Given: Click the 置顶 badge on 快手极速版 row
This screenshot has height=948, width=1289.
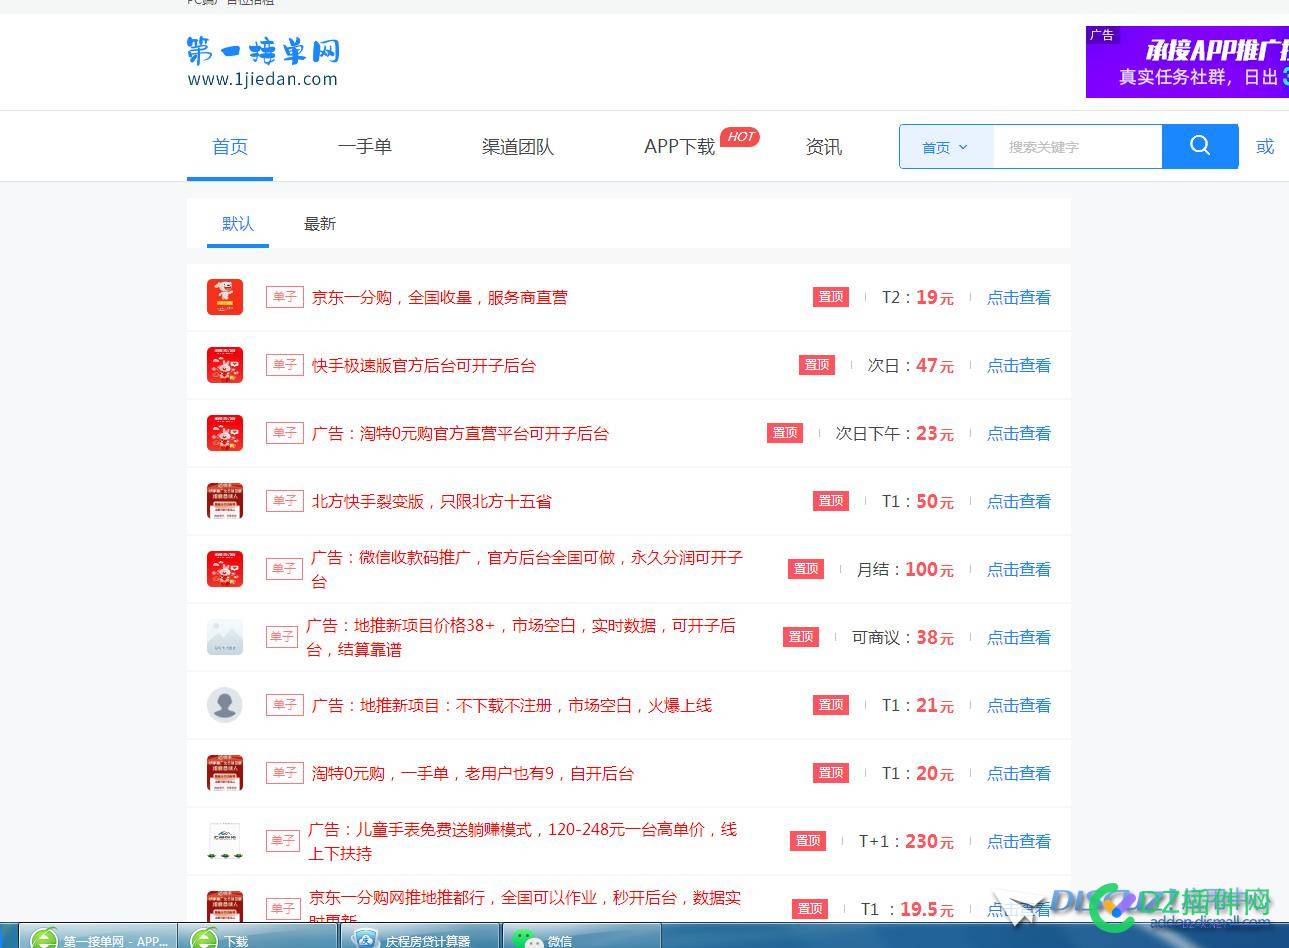Looking at the screenshot, I should coord(817,365).
